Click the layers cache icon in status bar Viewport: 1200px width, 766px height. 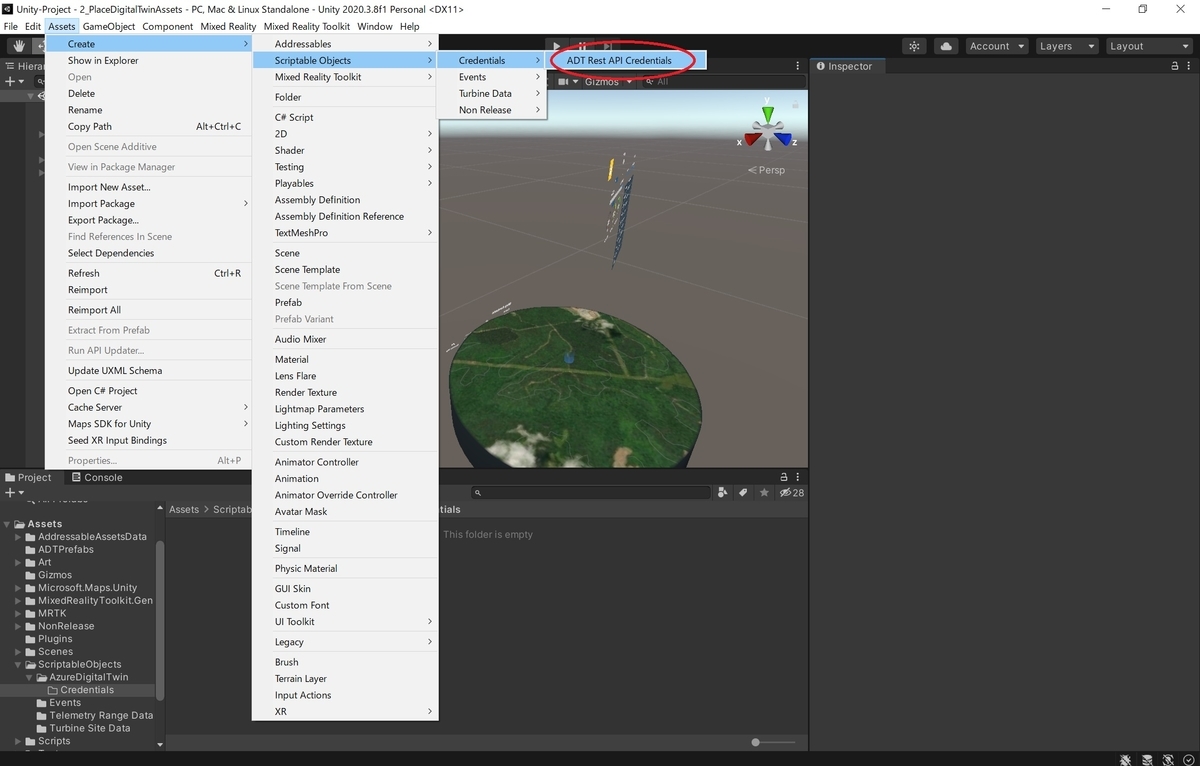click(x=1146, y=759)
